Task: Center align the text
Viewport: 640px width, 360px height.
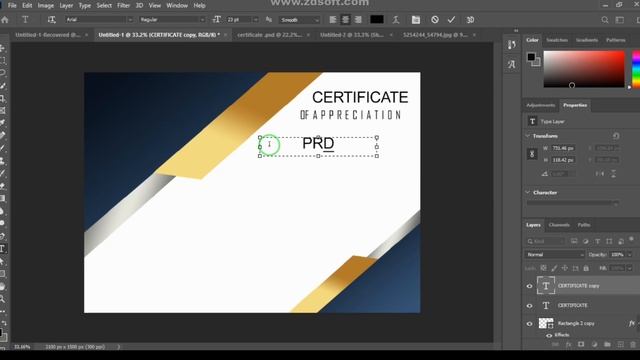Action: [x=345, y=20]
